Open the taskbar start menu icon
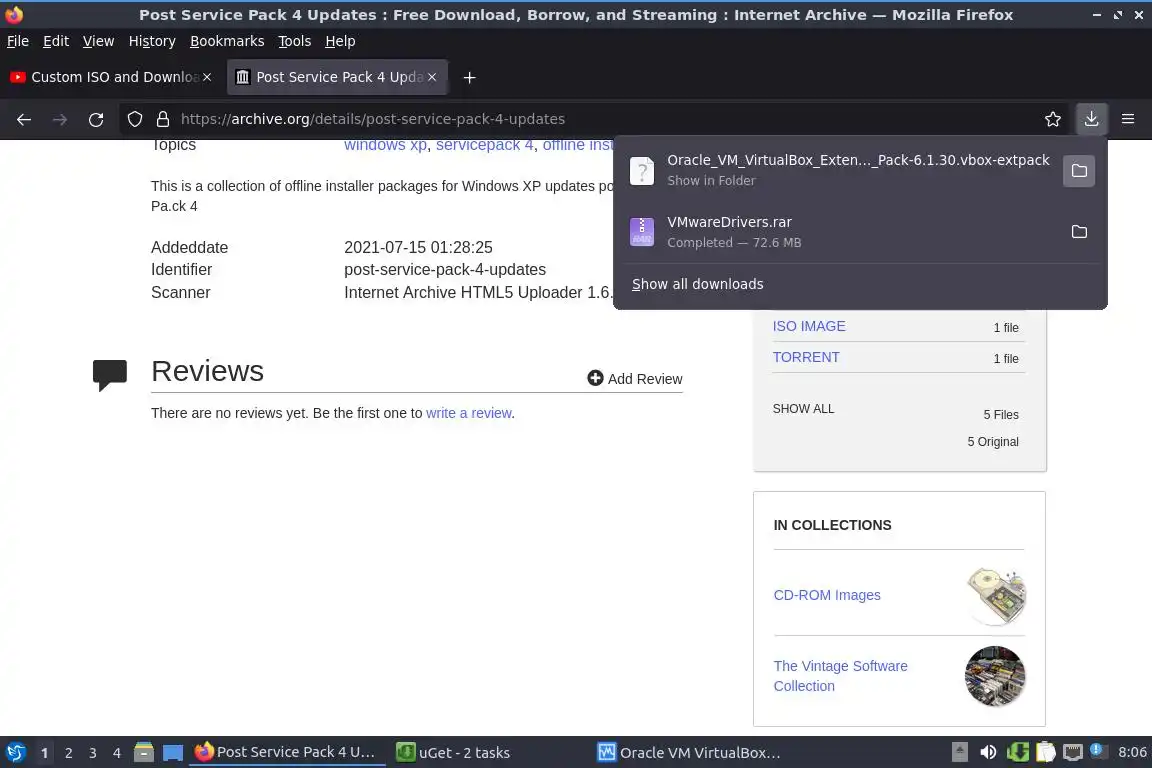Image resolution: width=1152 pixels, height=768 pixels. (15, 753)
